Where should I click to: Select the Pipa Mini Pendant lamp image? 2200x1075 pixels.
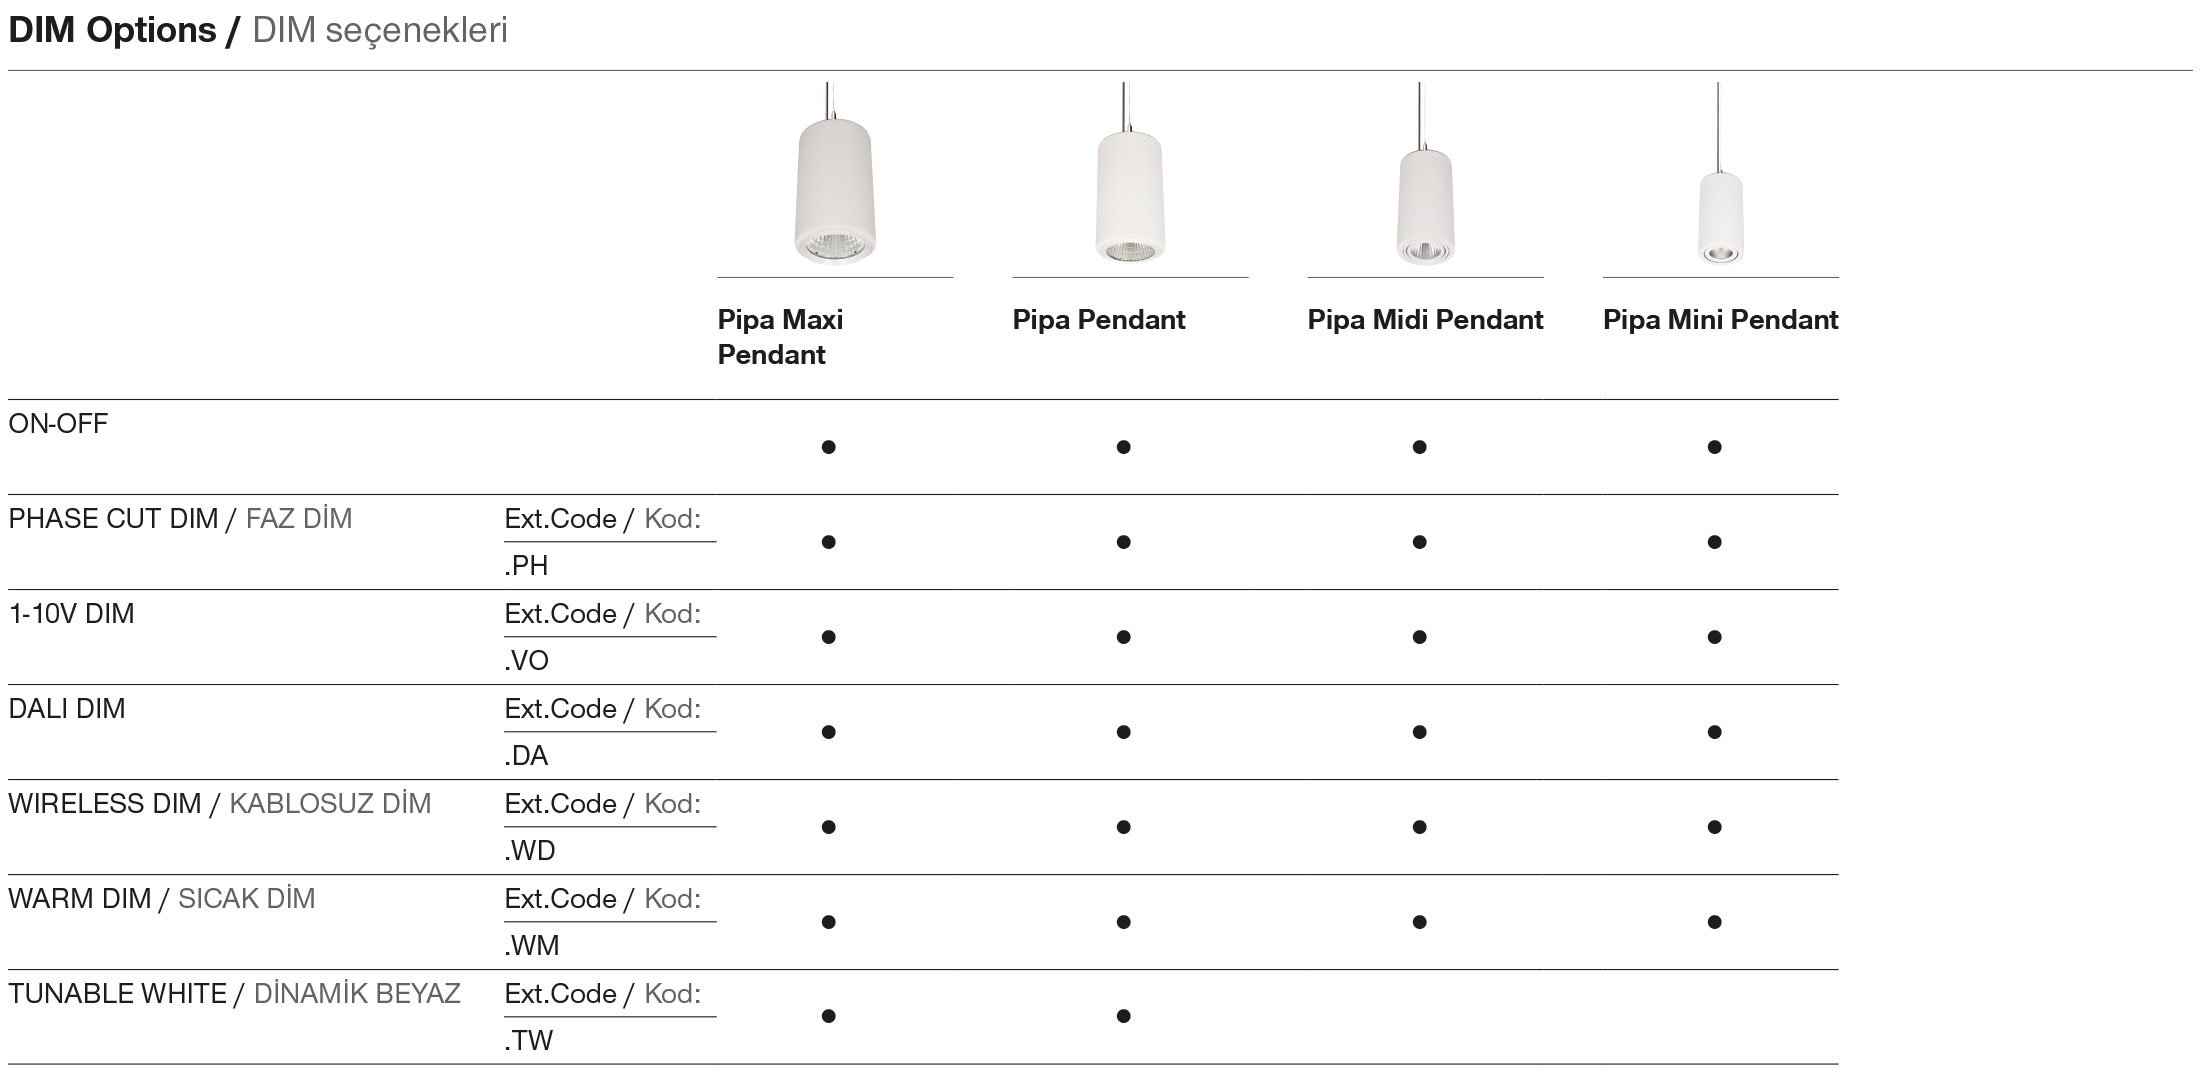[1720, 218]
